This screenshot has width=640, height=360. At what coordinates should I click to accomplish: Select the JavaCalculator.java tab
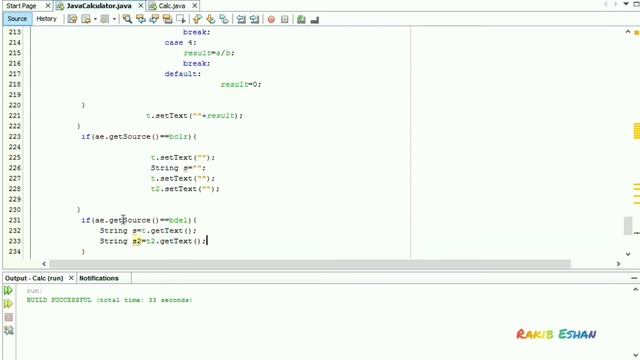[99, 6]
